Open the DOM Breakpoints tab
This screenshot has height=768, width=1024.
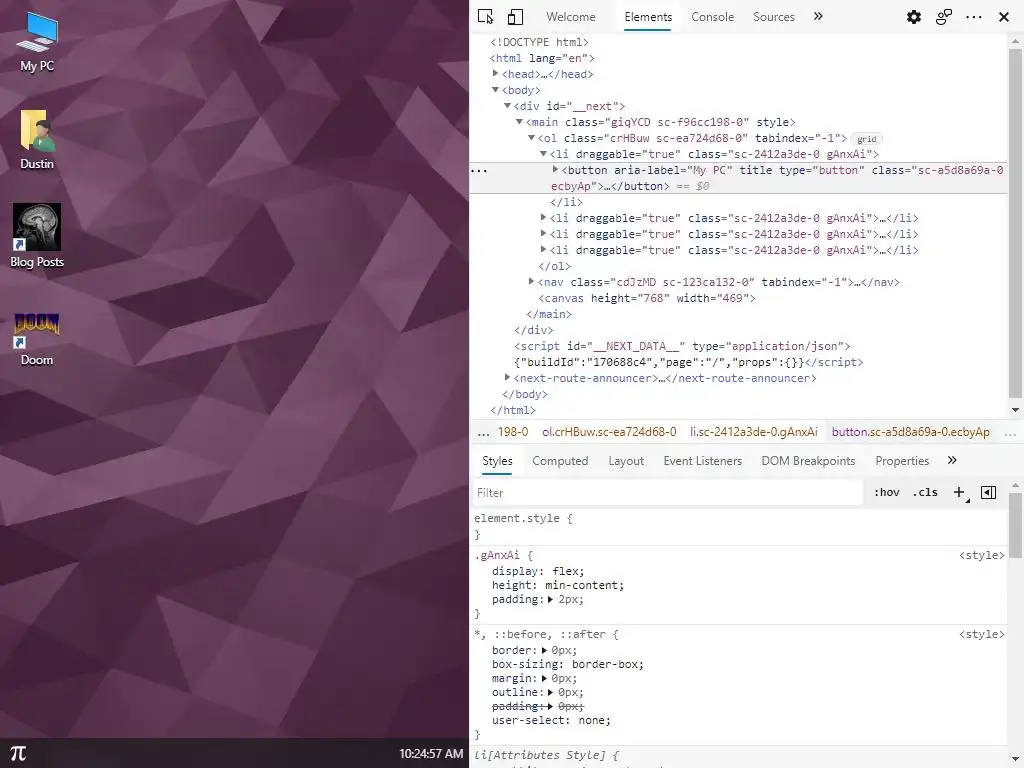[x=808, y=461]
